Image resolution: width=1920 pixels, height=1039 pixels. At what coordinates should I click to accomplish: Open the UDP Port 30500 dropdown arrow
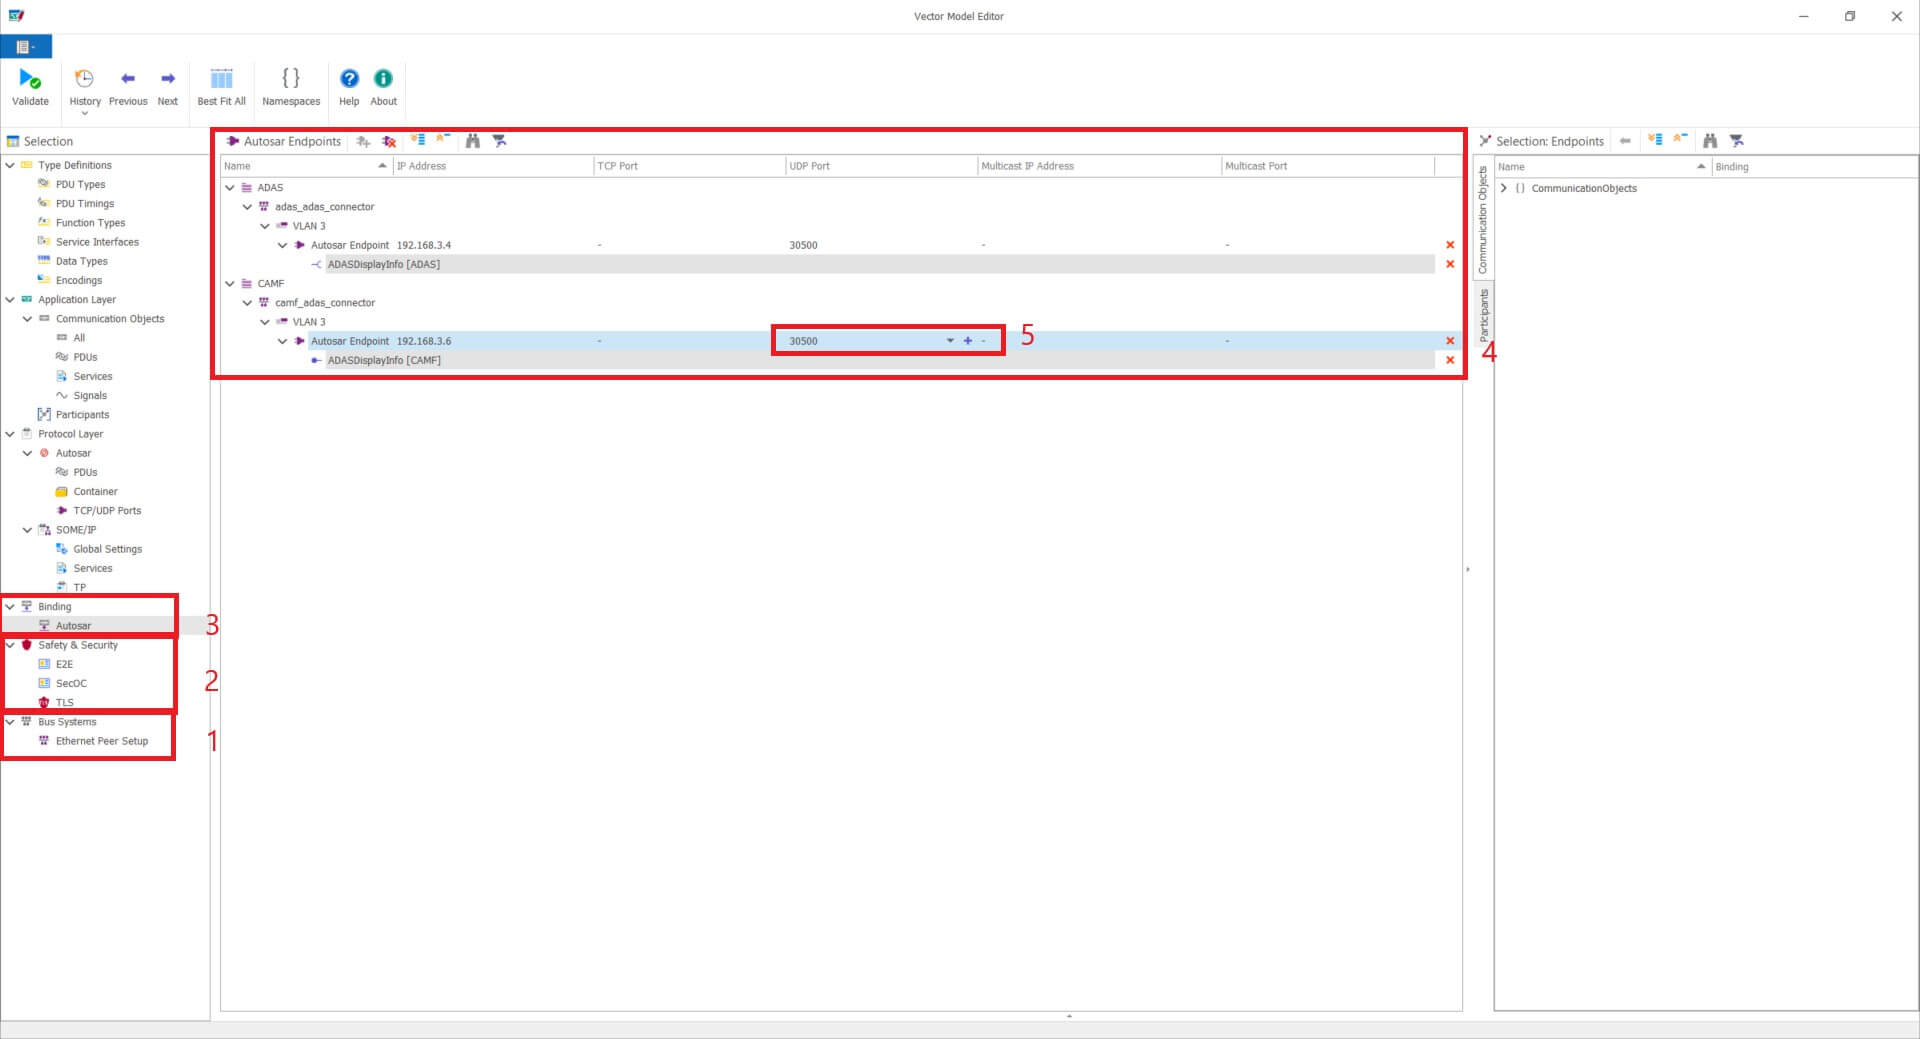(x=950, y=341)
